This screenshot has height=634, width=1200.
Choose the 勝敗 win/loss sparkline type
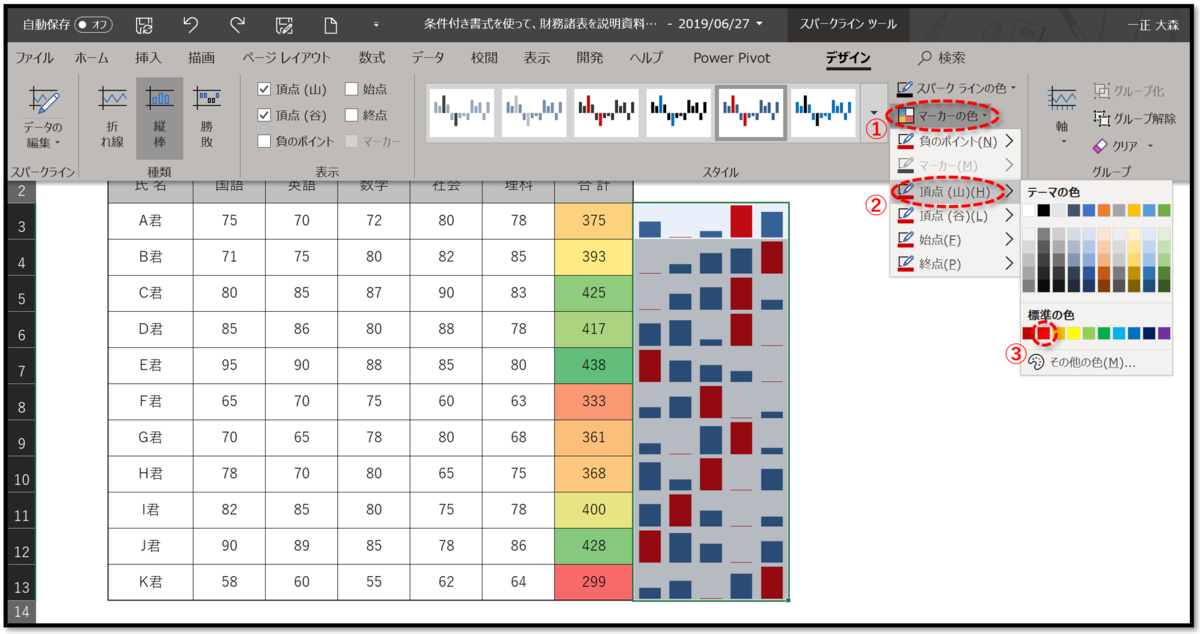[207, 118]
